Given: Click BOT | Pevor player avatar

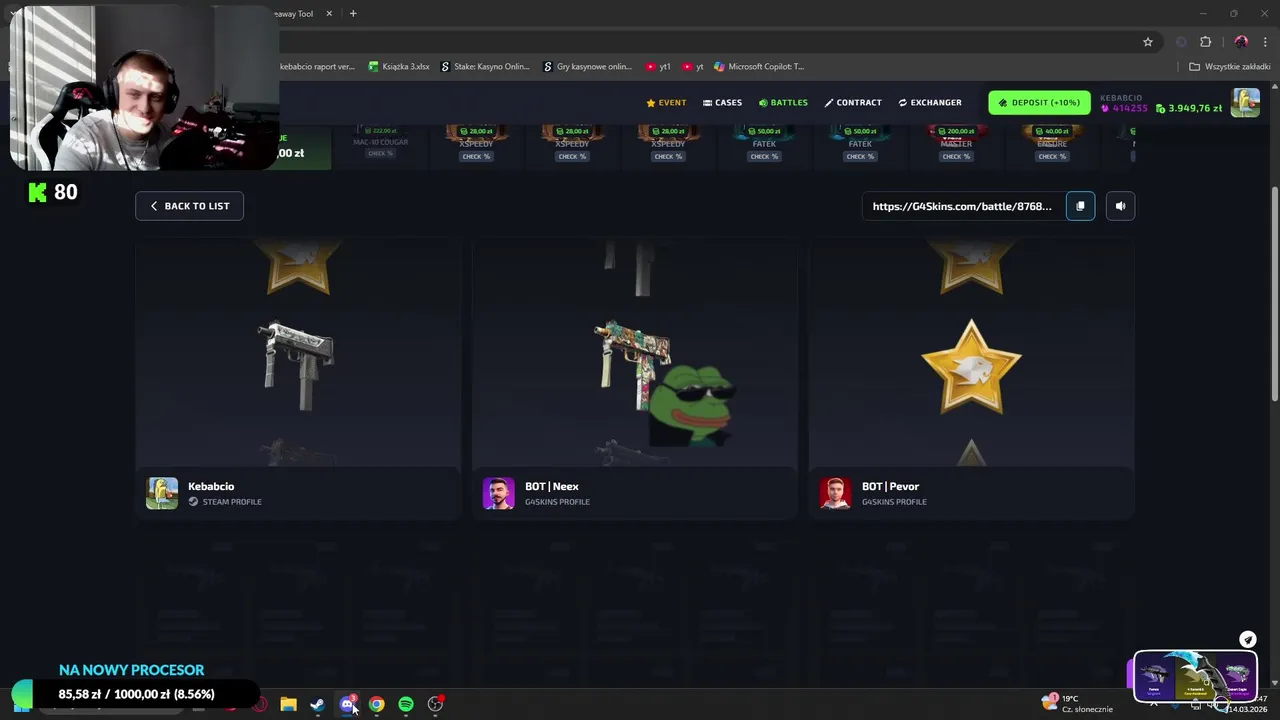Looking at the screenshot, I should (835, 493).
